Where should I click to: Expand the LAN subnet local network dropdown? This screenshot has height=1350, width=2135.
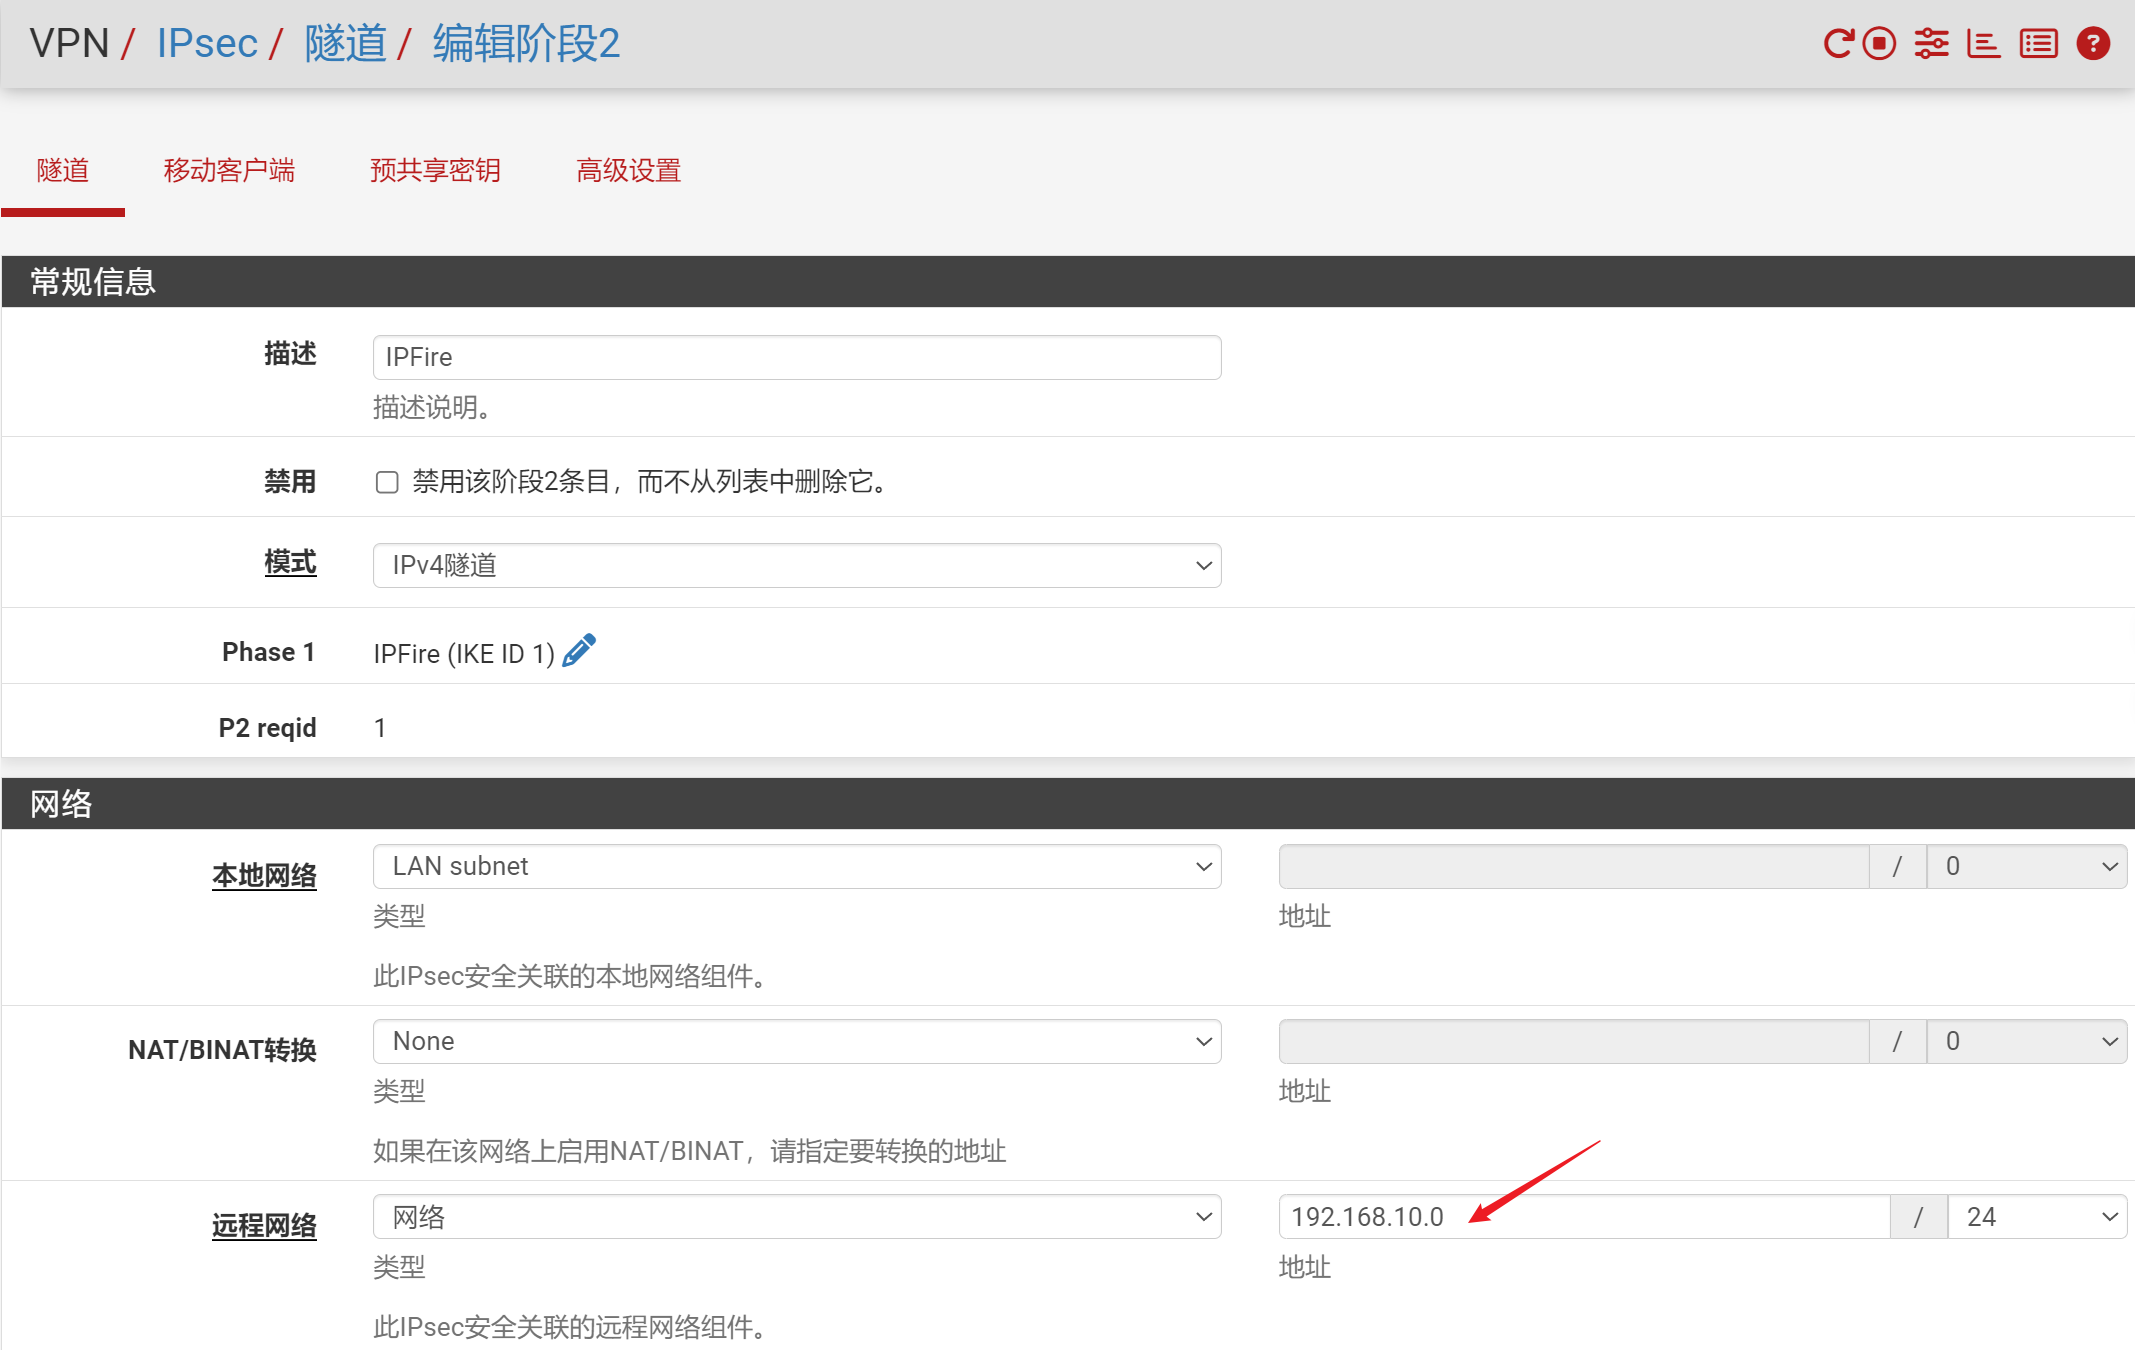(x=796, y=867)
